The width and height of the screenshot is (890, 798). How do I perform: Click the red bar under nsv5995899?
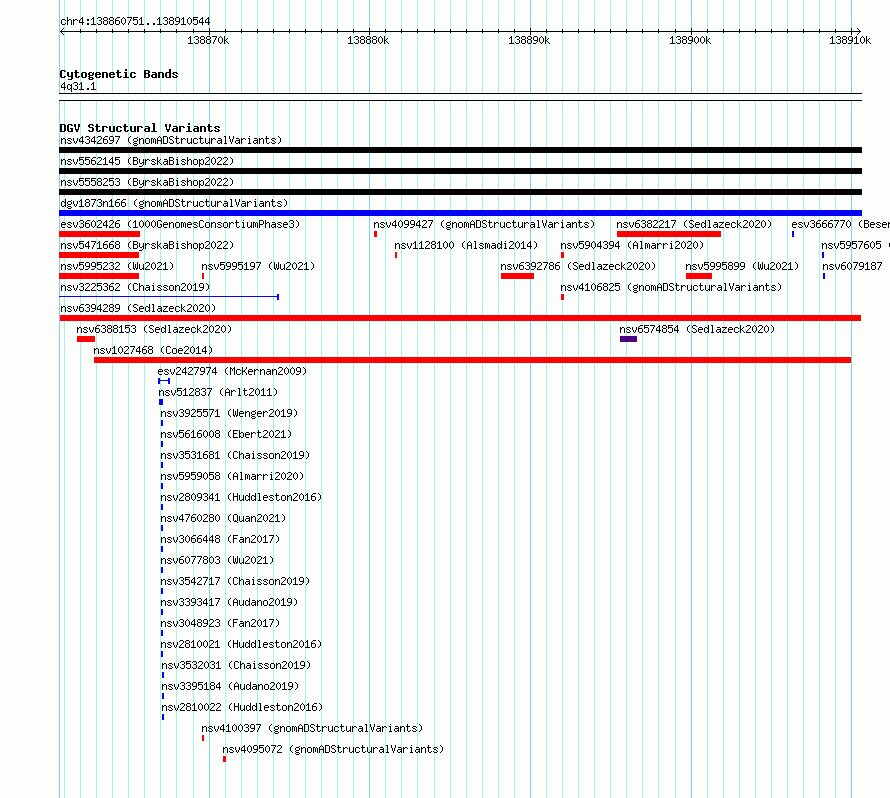tap(699, 276)
